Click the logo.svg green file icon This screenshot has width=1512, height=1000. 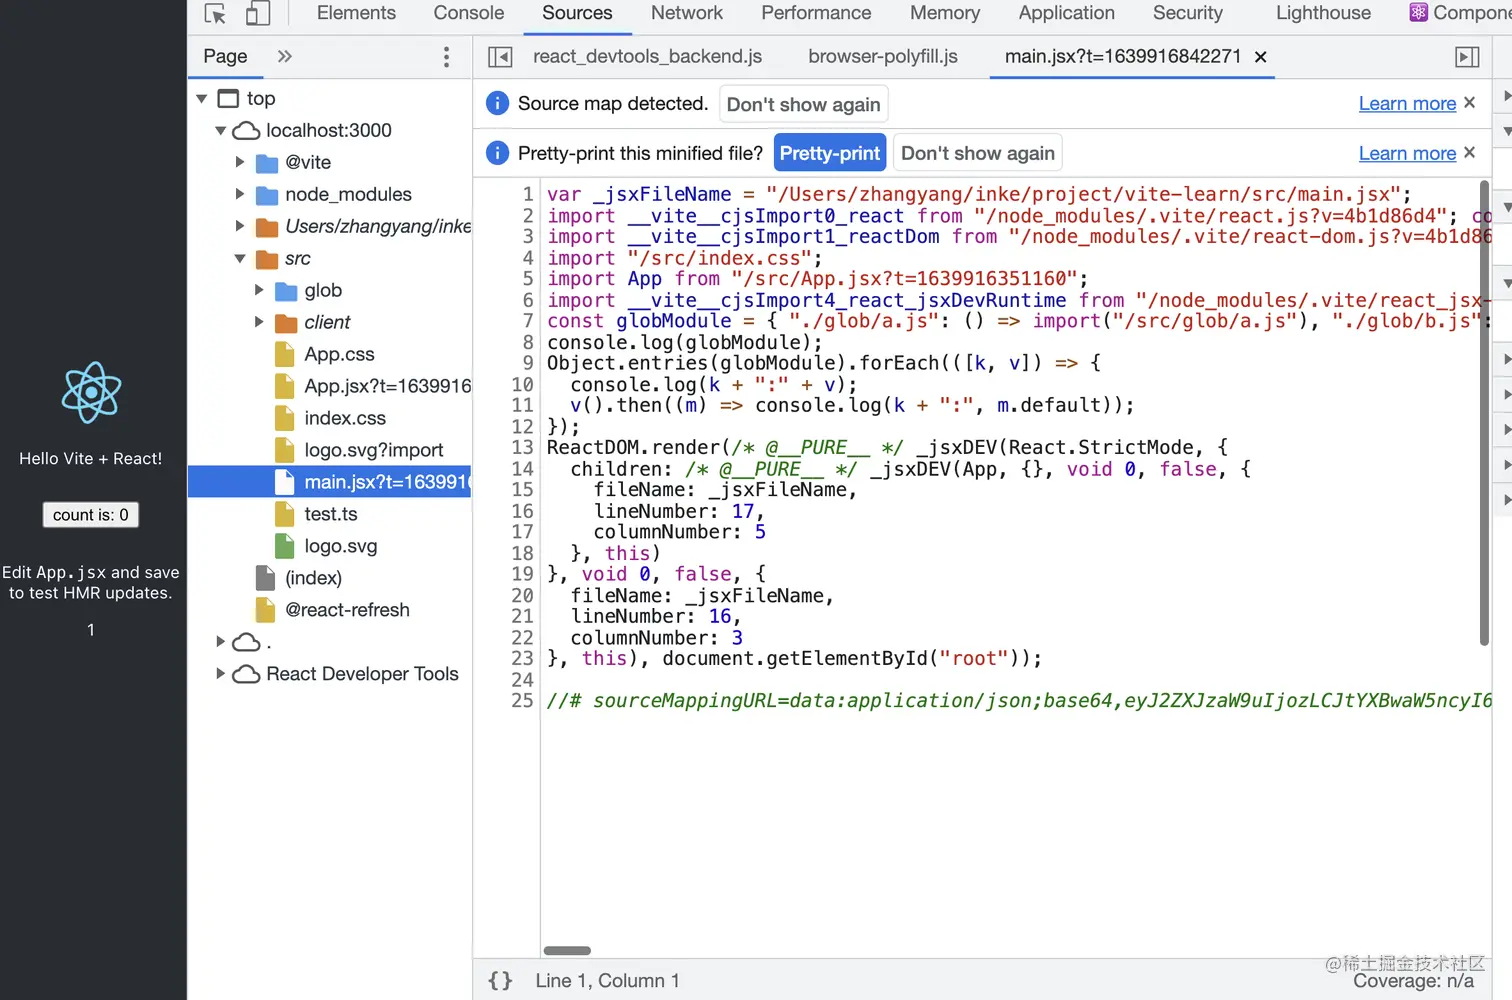pos(286,546)
